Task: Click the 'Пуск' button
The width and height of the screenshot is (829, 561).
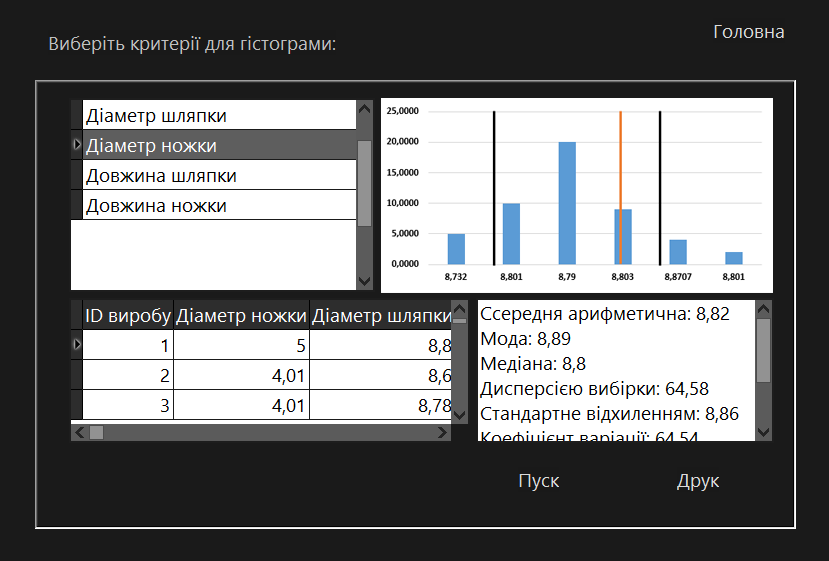Action: coord(538,481)
